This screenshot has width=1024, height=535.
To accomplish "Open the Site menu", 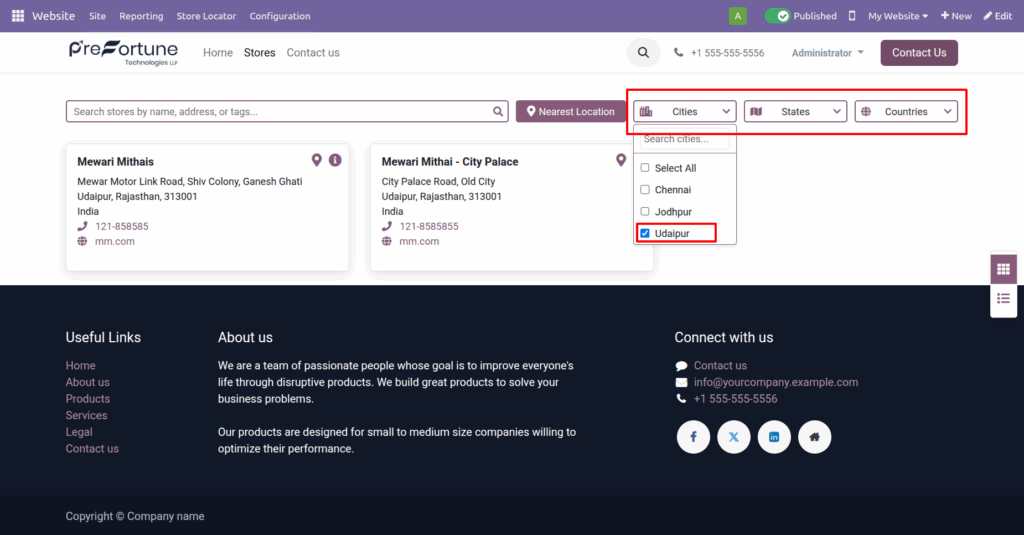I will tap(97, 16).
